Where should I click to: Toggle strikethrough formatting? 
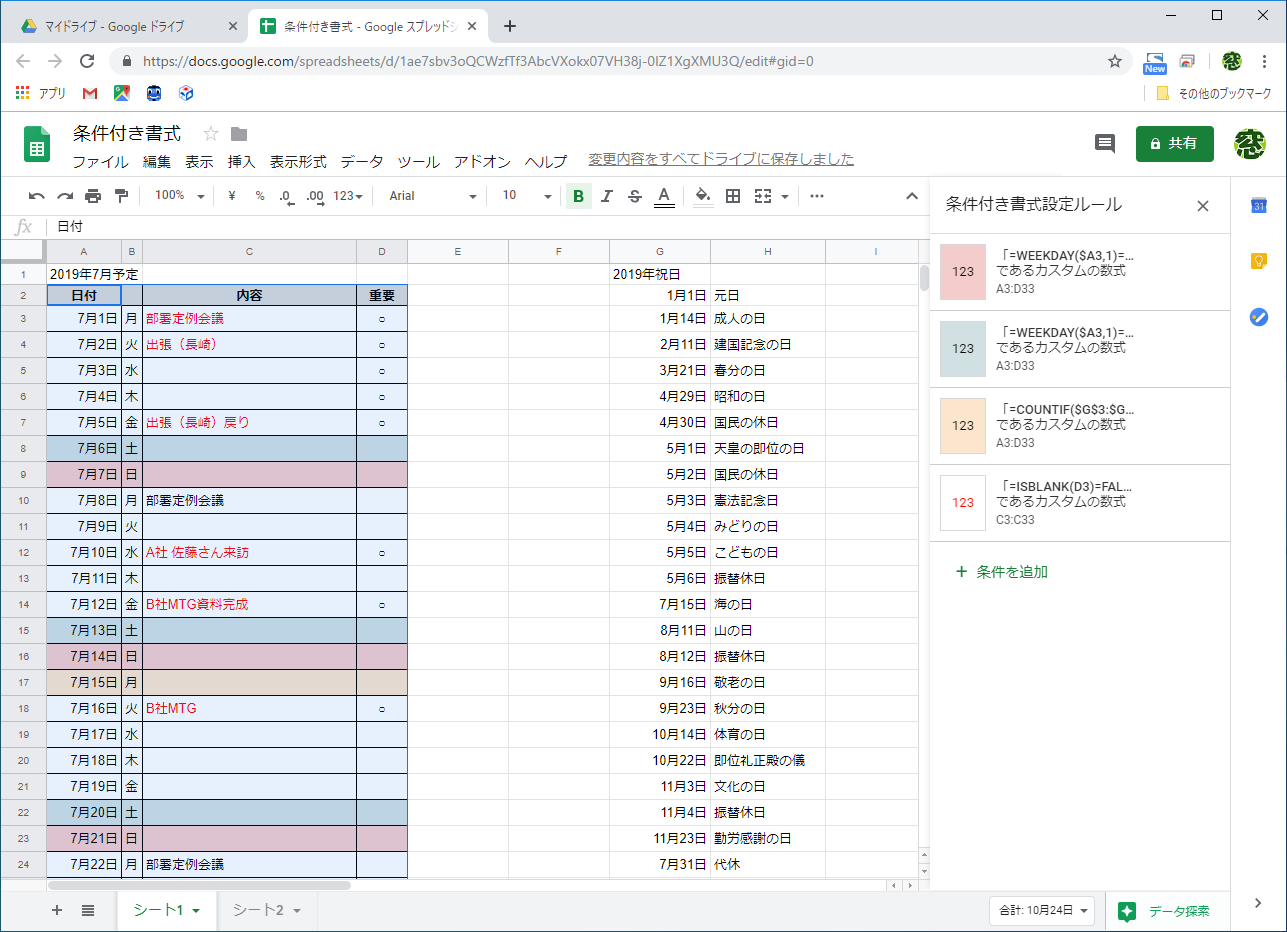pyautogui.click(x=634, y=196)
